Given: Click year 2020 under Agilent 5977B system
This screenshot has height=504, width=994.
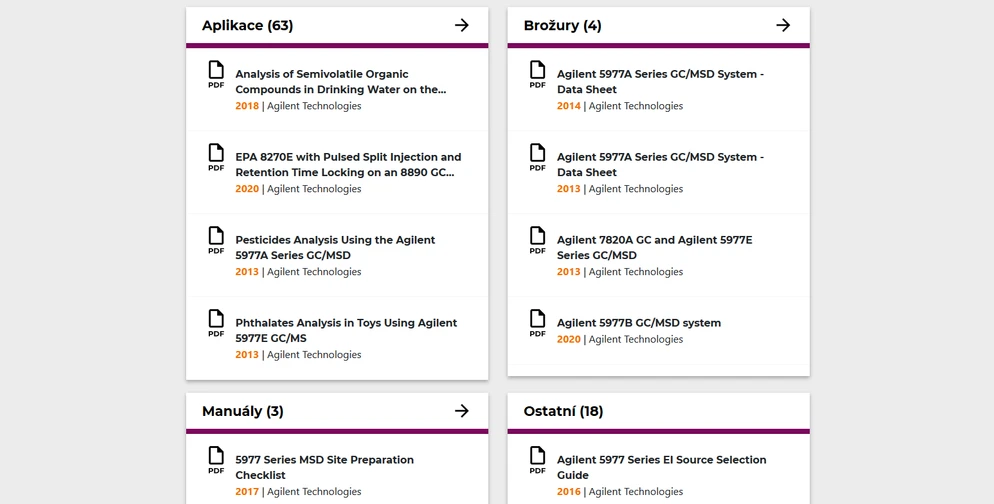Looking at the screenshot, I should 569,339.
